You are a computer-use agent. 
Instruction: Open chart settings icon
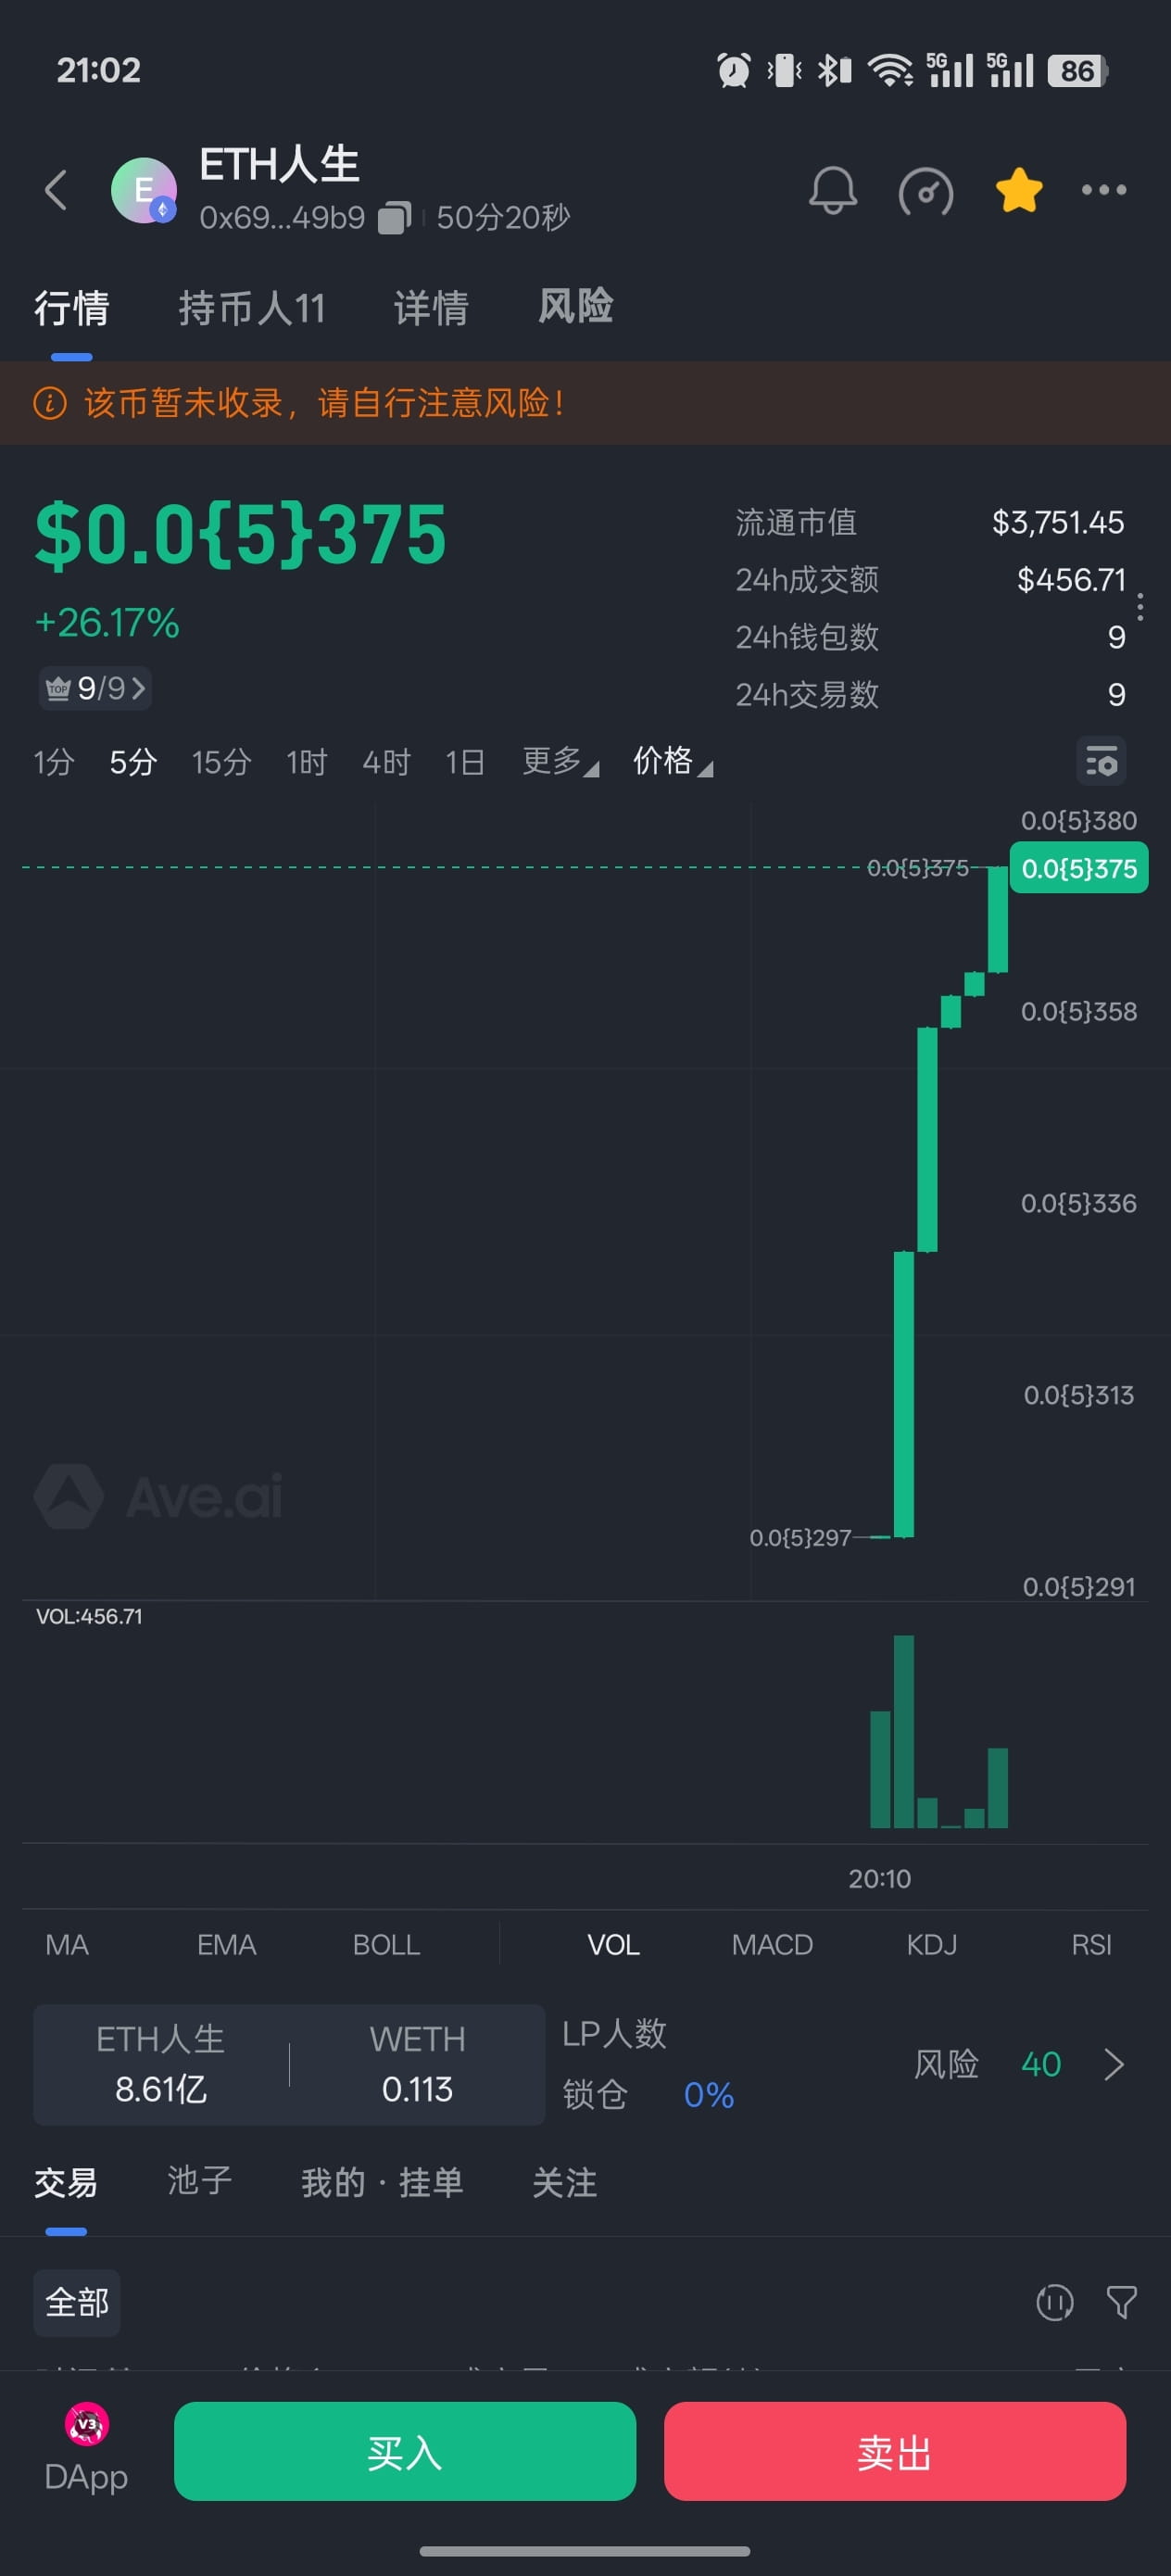tap(1101, 762)
